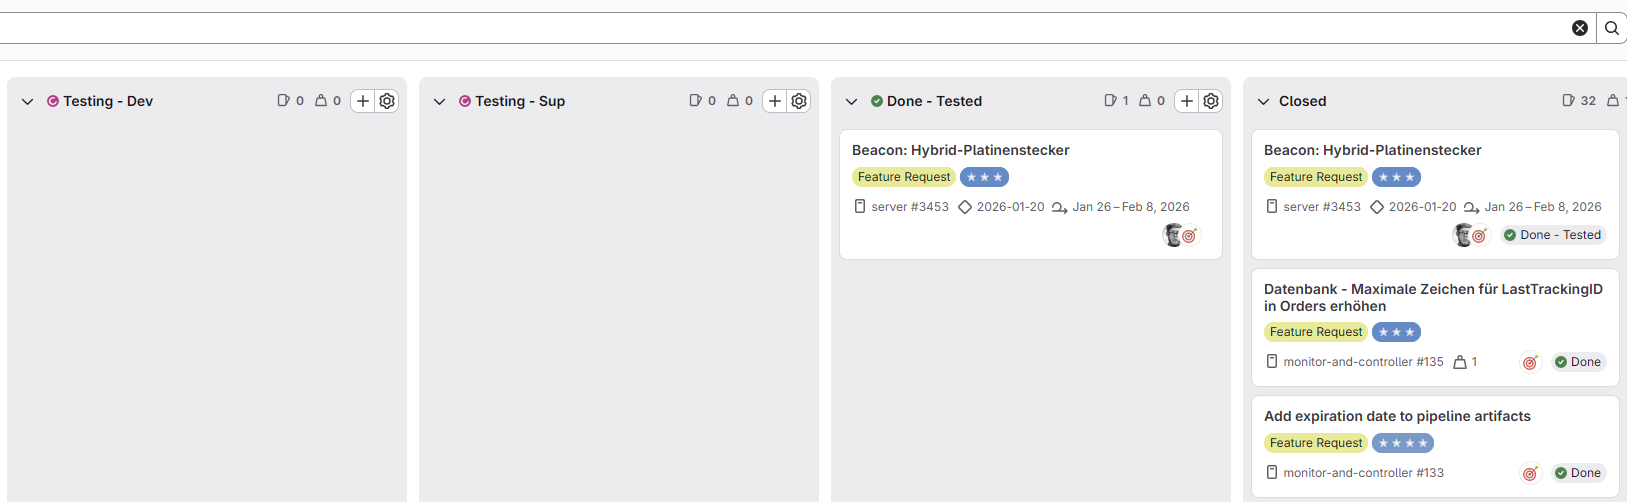Click Done - Tested label on Closed Beacon card
Screen dimensions: 1627x502
click(1551, 235)
